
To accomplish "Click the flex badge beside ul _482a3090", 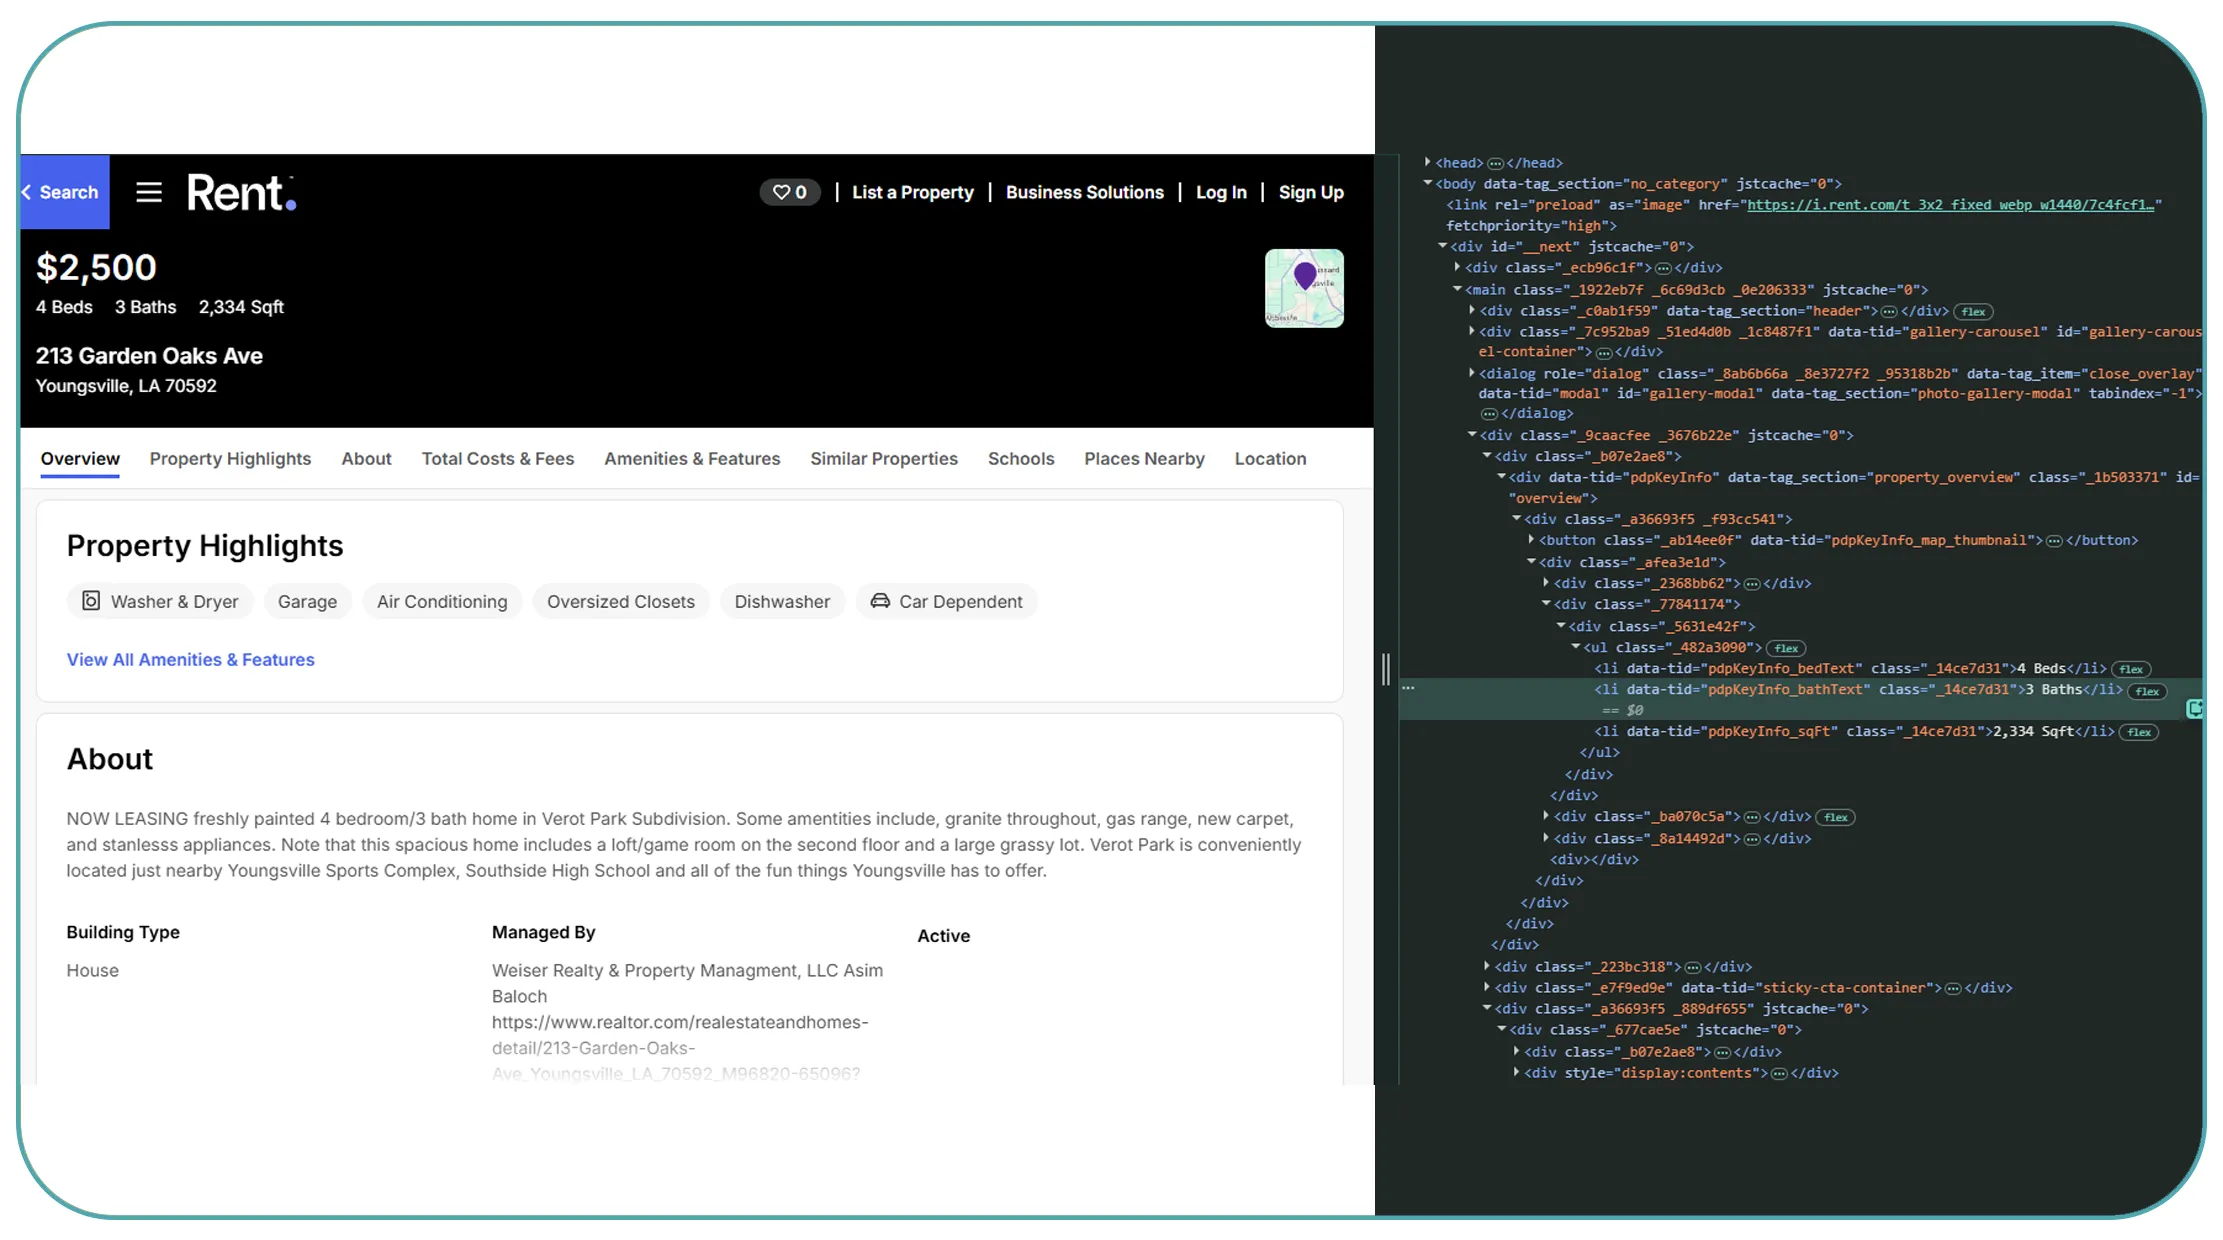I will [1786, 648].
